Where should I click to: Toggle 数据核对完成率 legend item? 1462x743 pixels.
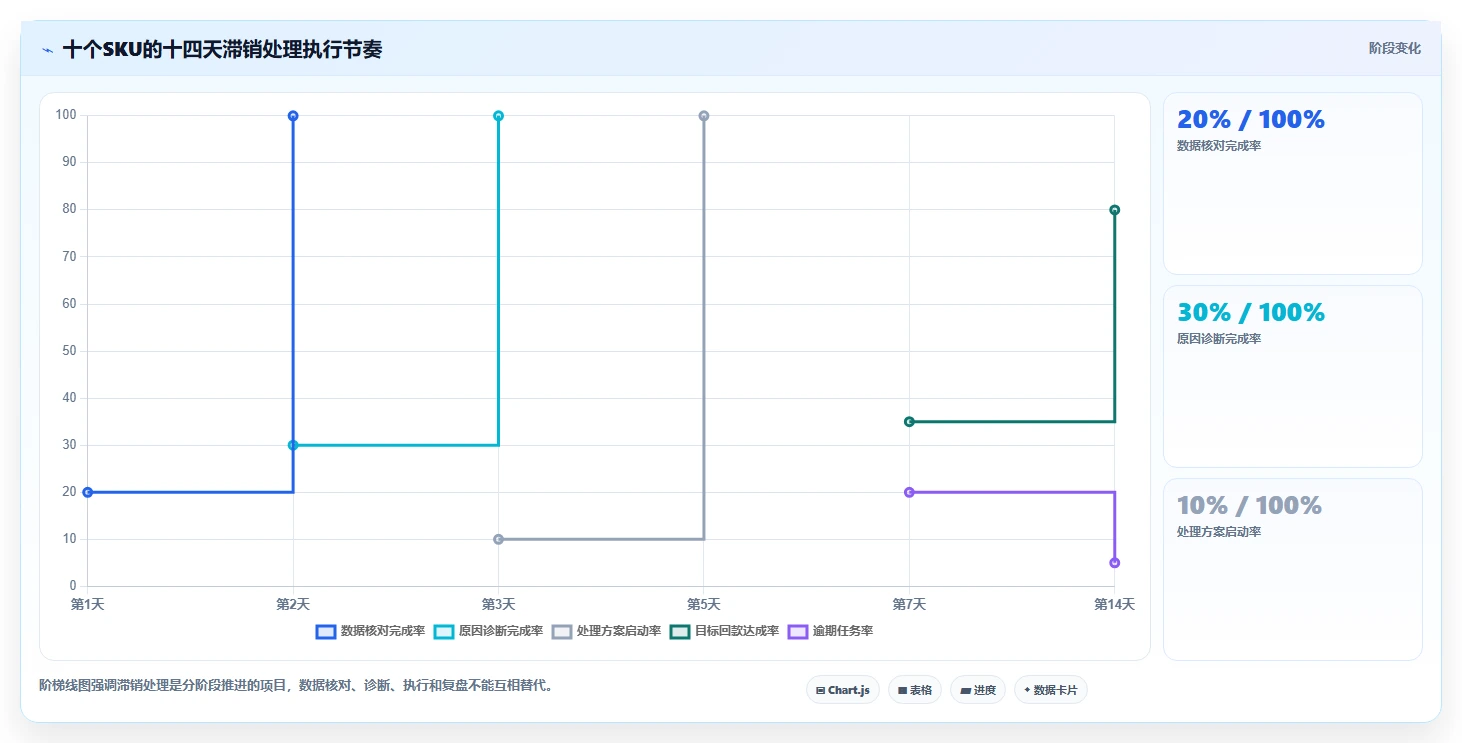(x=370, y=631)
